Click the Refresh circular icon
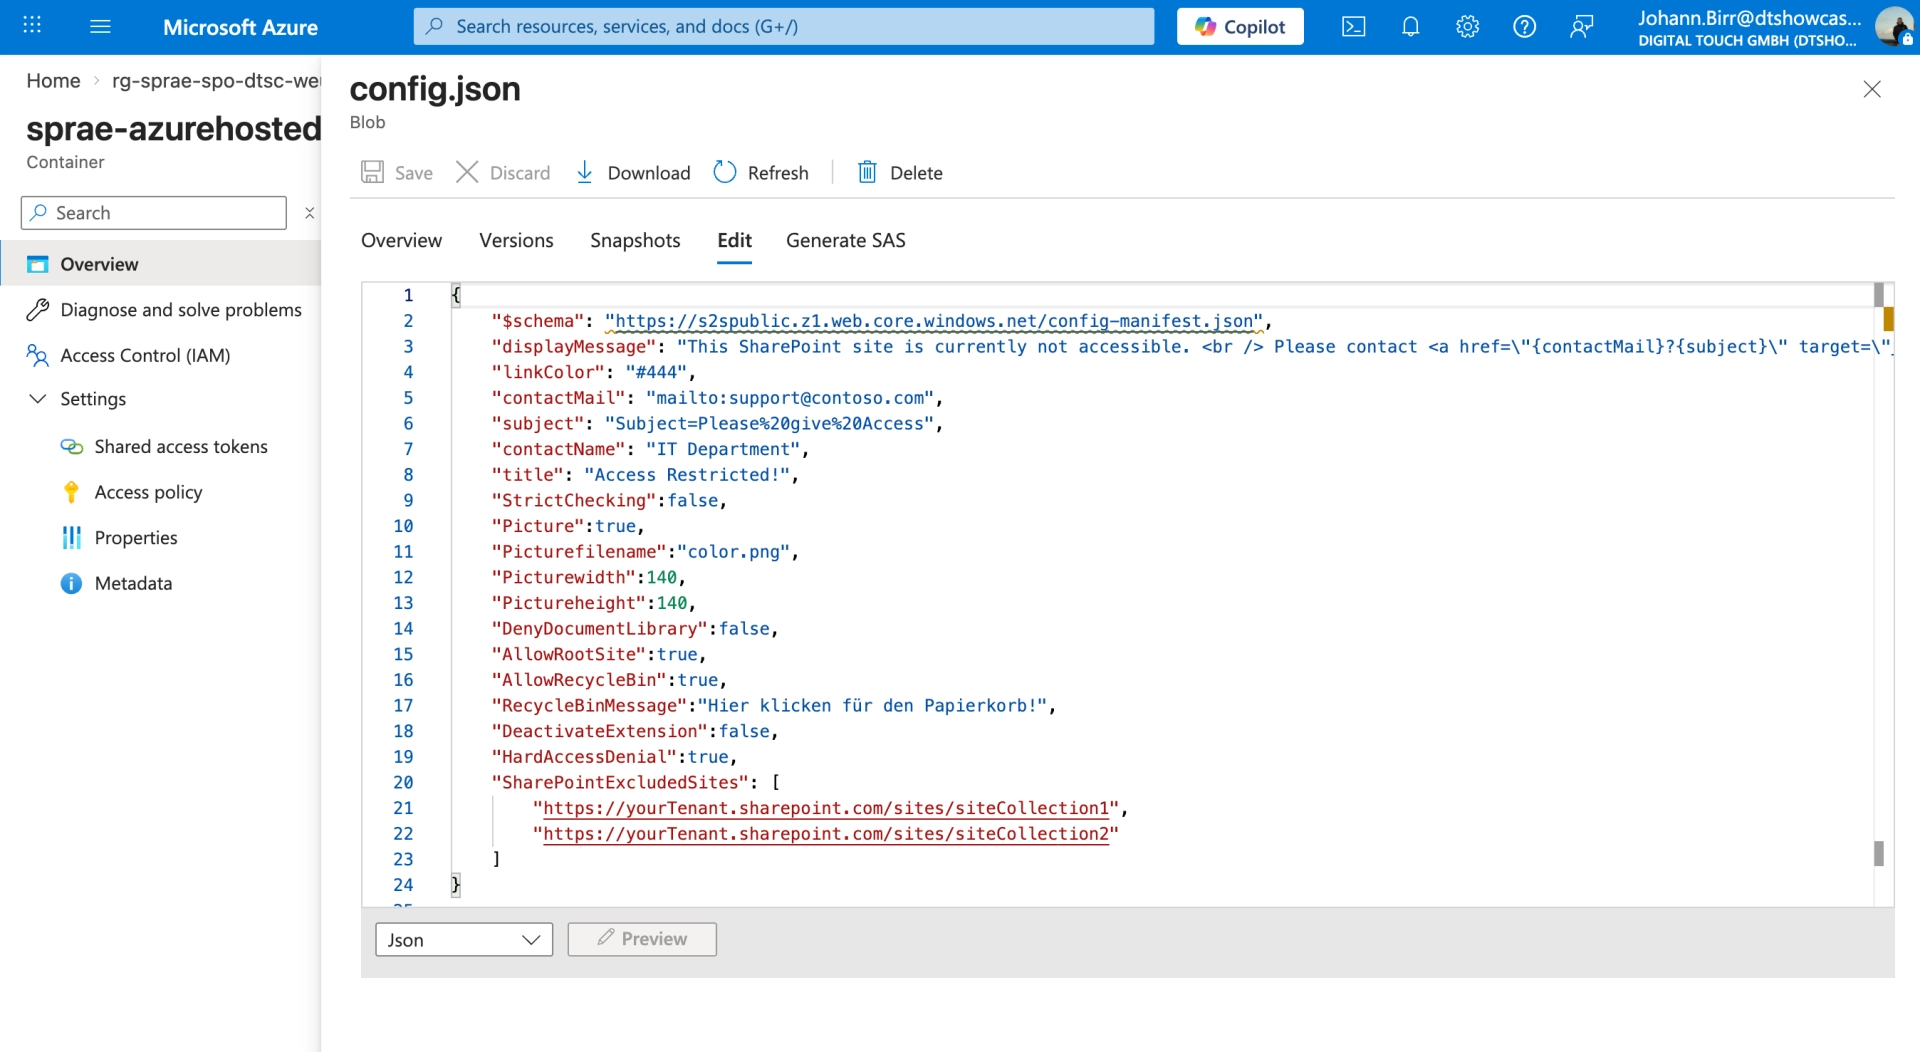This screenshot has height=1052, width=1920. click(725, 172)
